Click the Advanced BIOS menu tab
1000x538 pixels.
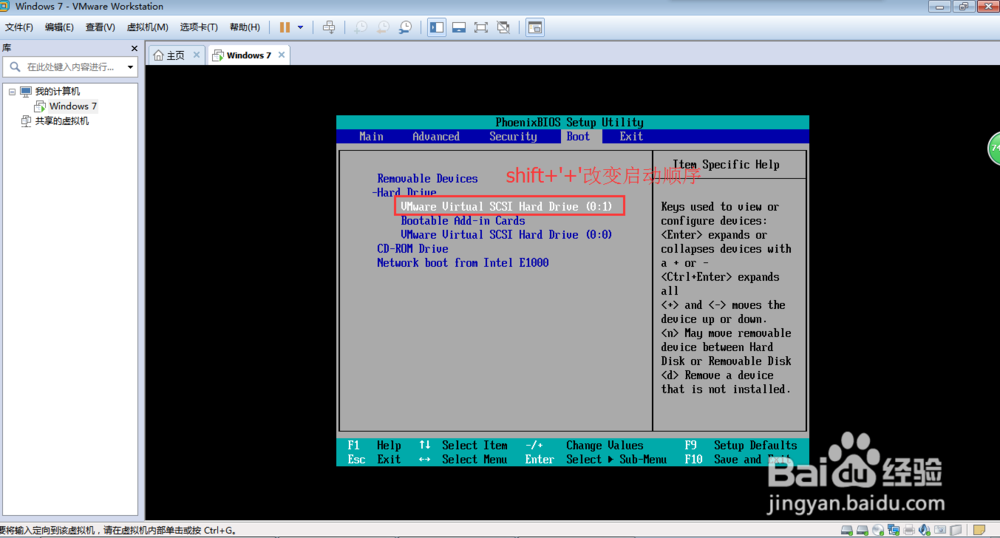436,136
